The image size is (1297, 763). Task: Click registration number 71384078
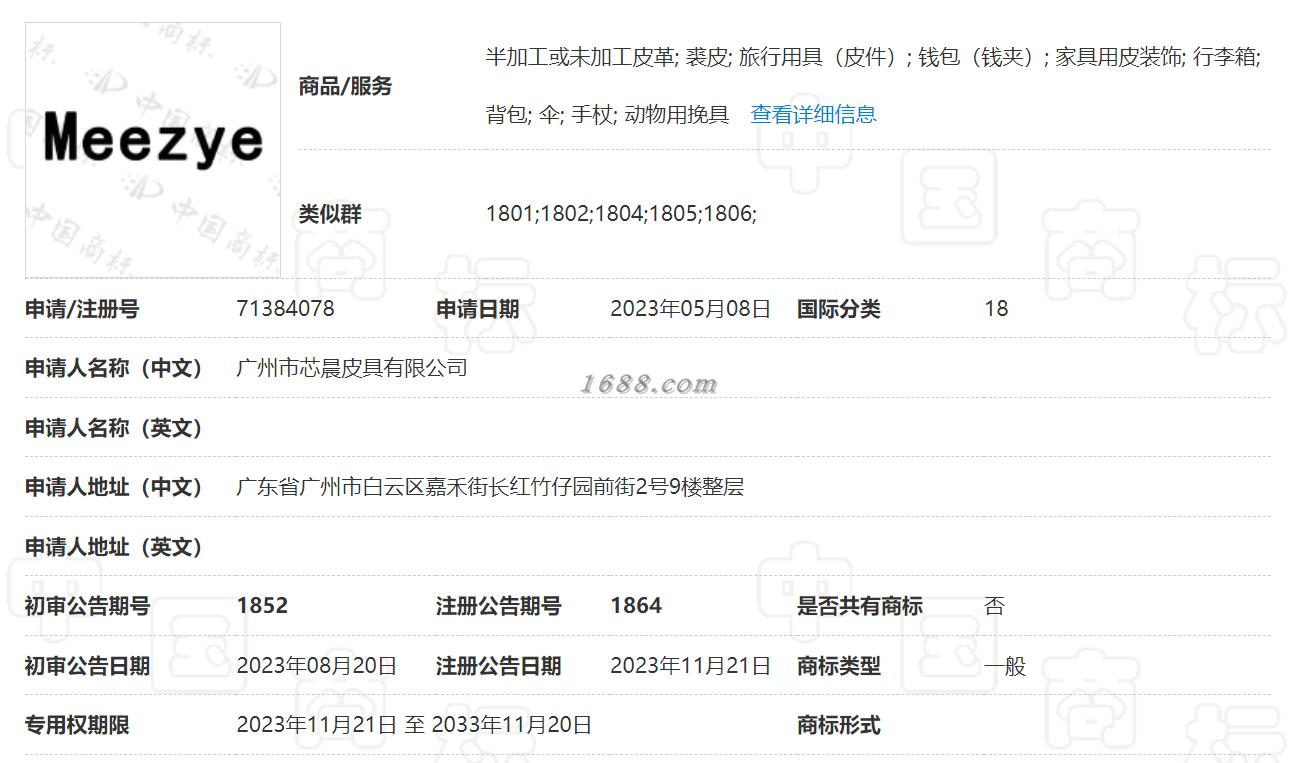(285, 309)
